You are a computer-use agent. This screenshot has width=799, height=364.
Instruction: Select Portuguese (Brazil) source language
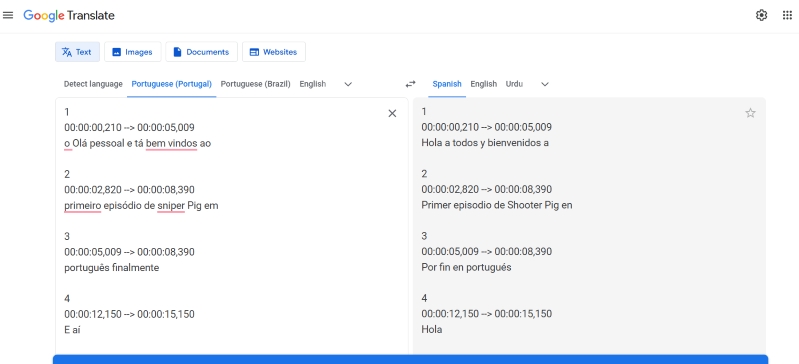pyautogui.click(x=255, y=84)
